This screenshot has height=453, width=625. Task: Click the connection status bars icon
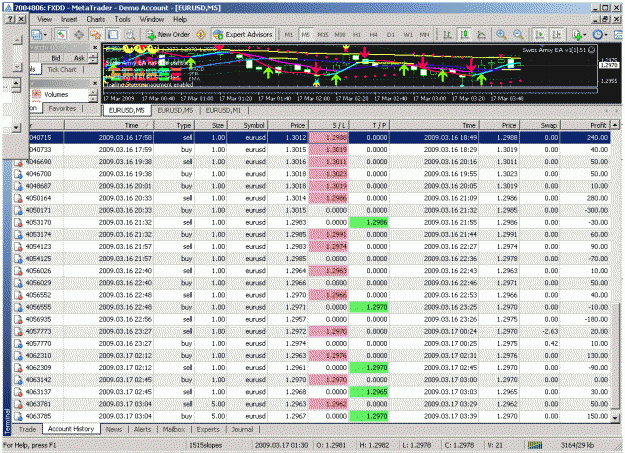(x=535, y=445)
